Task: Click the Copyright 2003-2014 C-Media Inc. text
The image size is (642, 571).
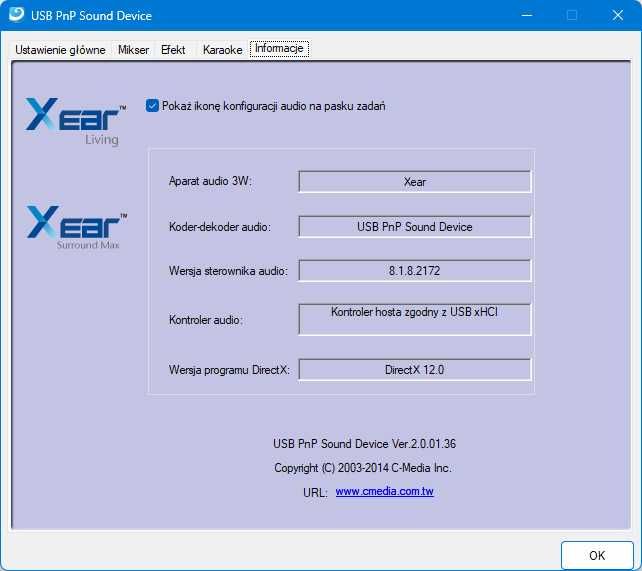Action: point(363,467)
